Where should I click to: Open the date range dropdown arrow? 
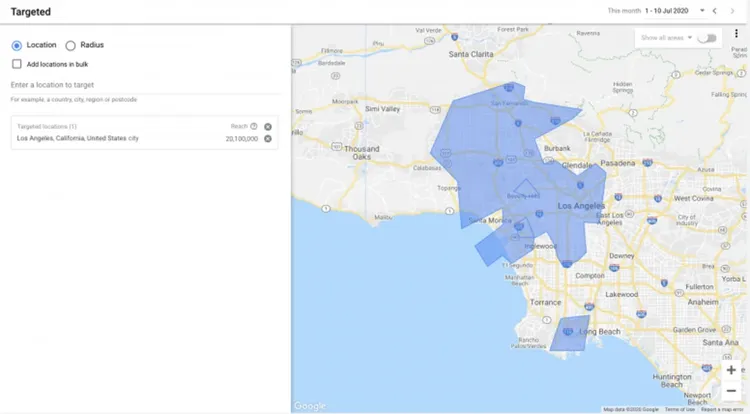(702, 11)
